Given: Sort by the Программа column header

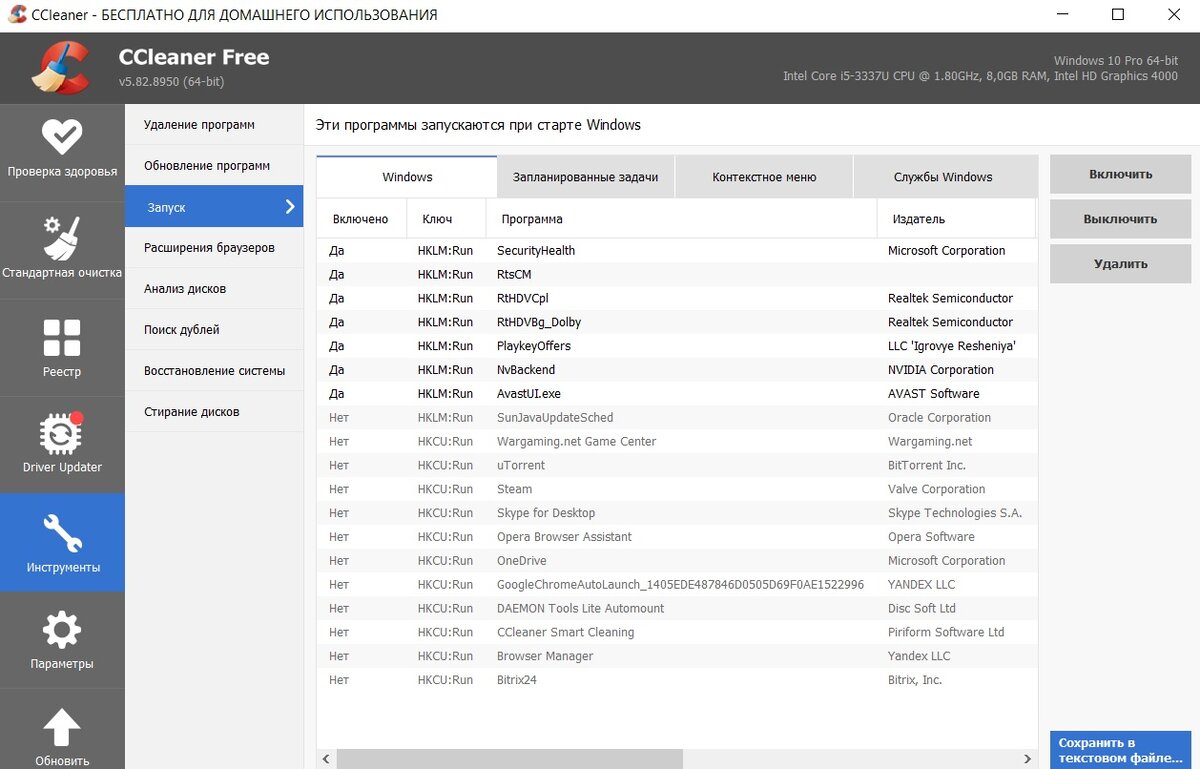Looking at the screenshot, I should (682, 219).
